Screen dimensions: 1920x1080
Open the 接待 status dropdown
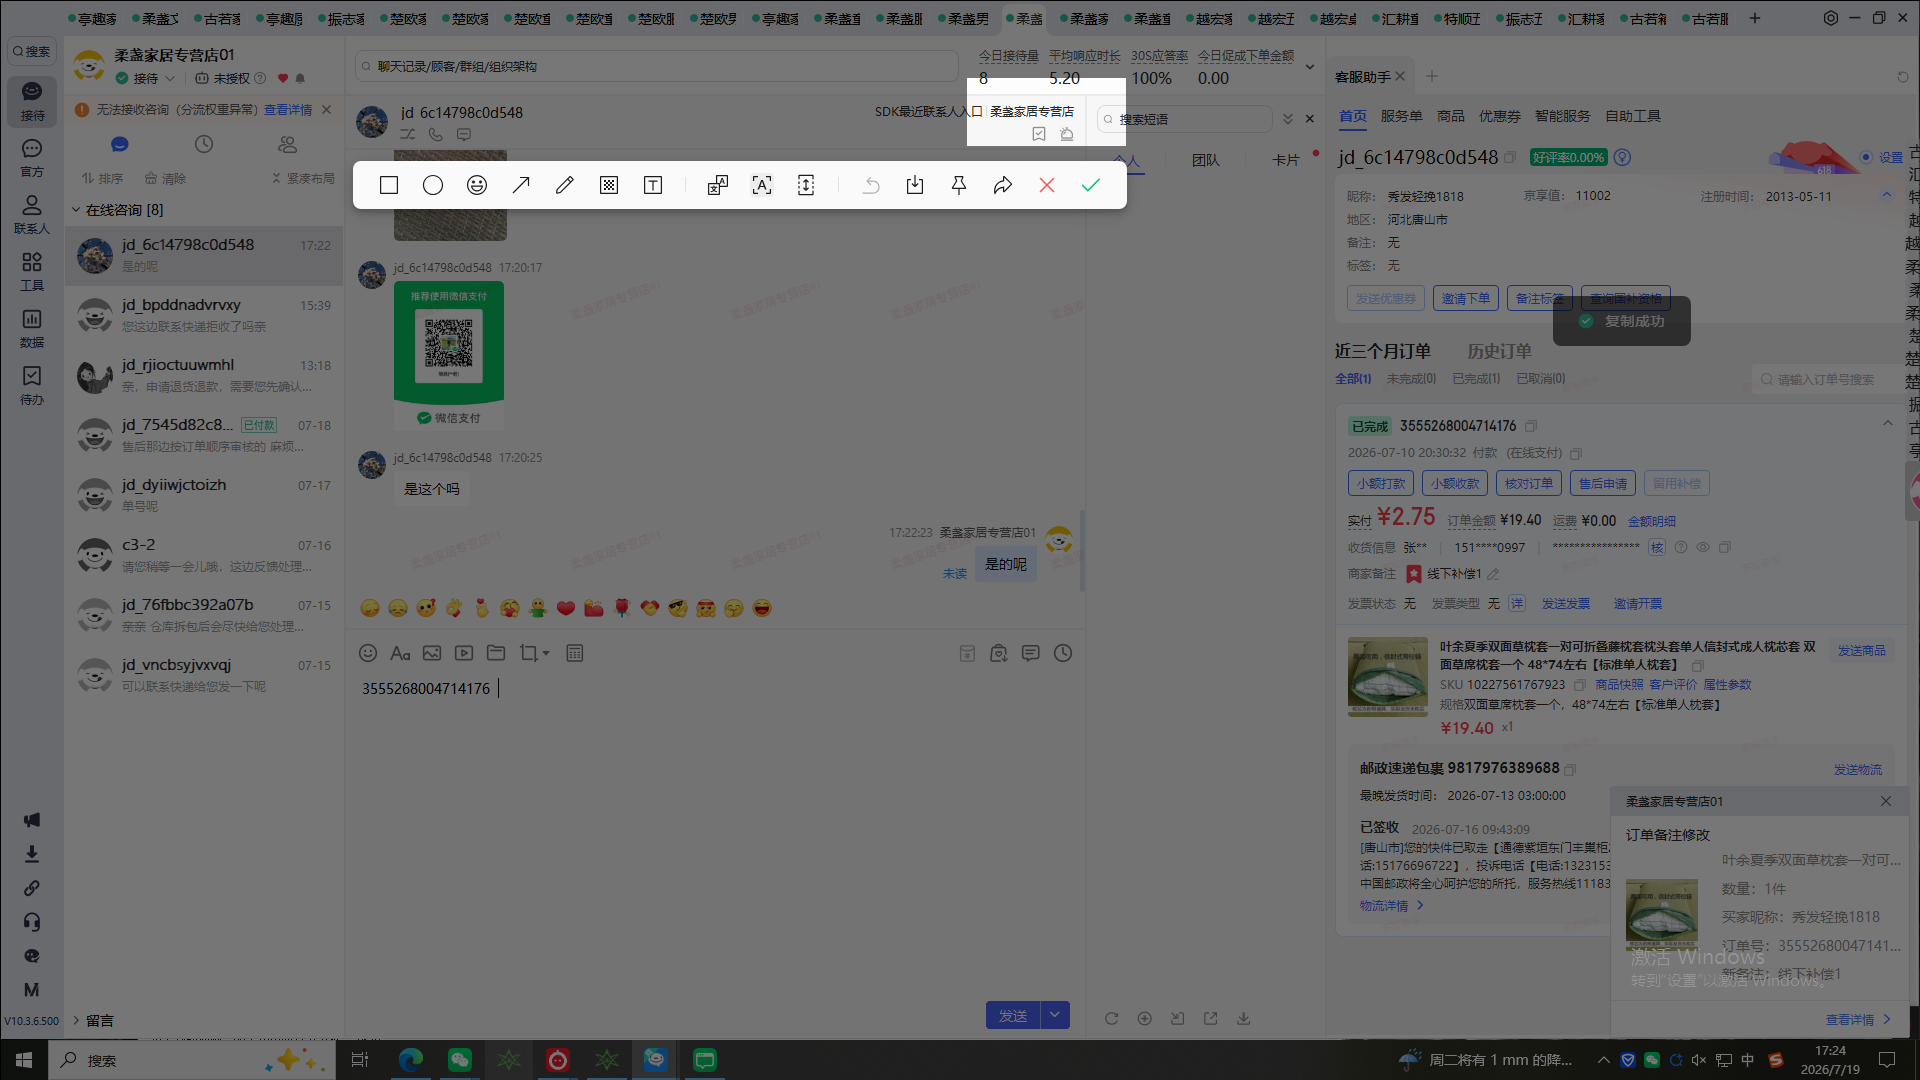pyautogui.click(x=170, y=78)
